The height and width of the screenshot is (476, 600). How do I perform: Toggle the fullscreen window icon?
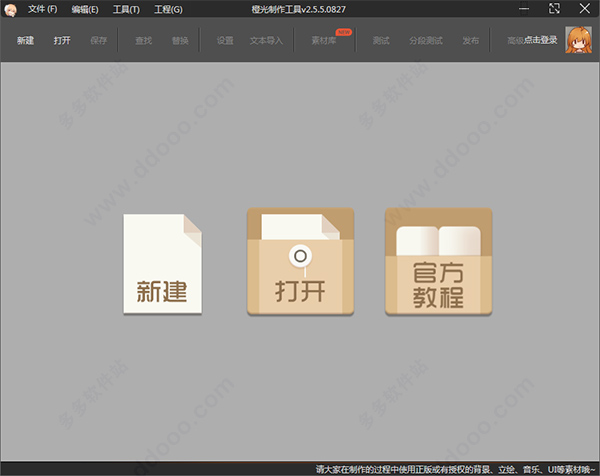tap(554, 9)
